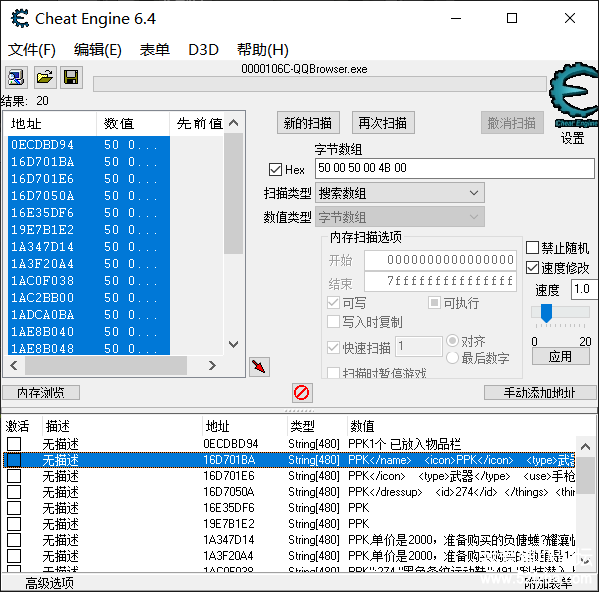This screenshot has height=592, width=599.
Task: Click results list scroll left arrow
Action: coord(14,366)
